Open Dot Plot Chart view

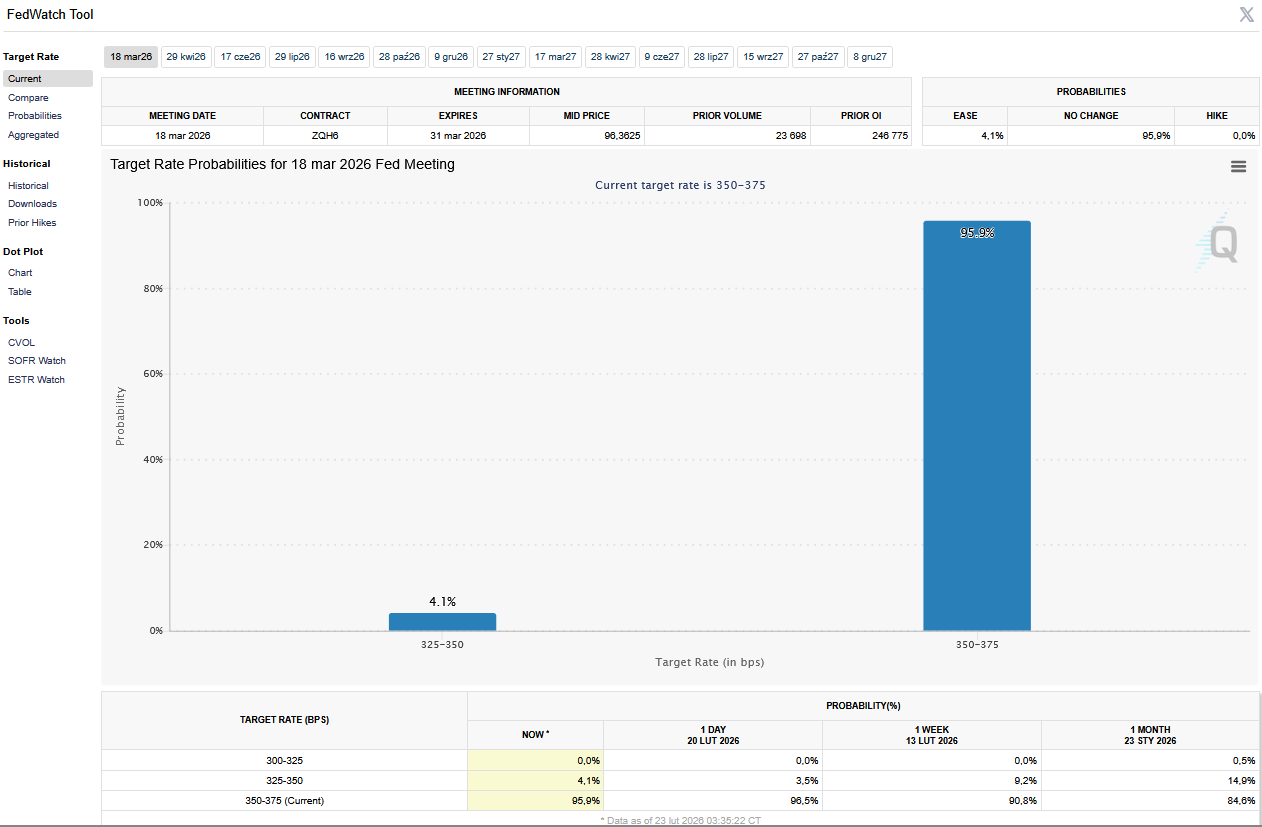(20, 273)
